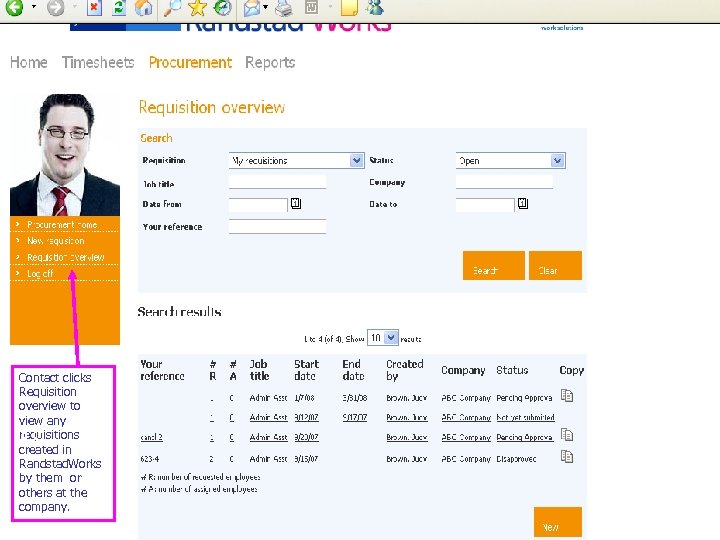720x540 pixels.
Task: Click the Date to input field
Action: (x=485, y=204)
